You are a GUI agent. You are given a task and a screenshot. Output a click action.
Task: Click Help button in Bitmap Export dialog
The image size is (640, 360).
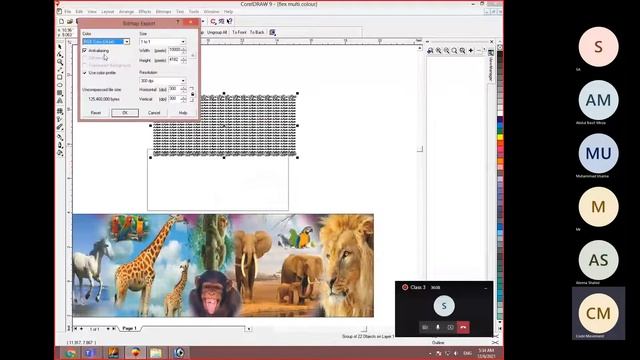click(x=183, y=113)
